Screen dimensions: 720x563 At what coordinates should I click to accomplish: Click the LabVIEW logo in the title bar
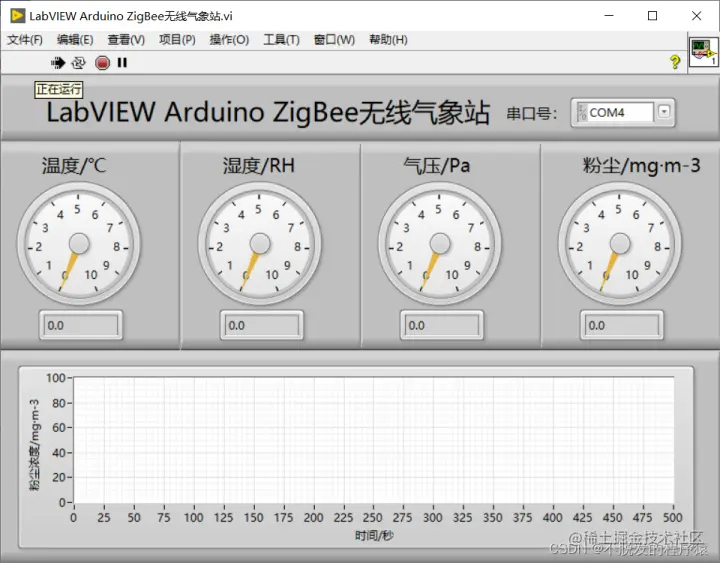point(17,16)
